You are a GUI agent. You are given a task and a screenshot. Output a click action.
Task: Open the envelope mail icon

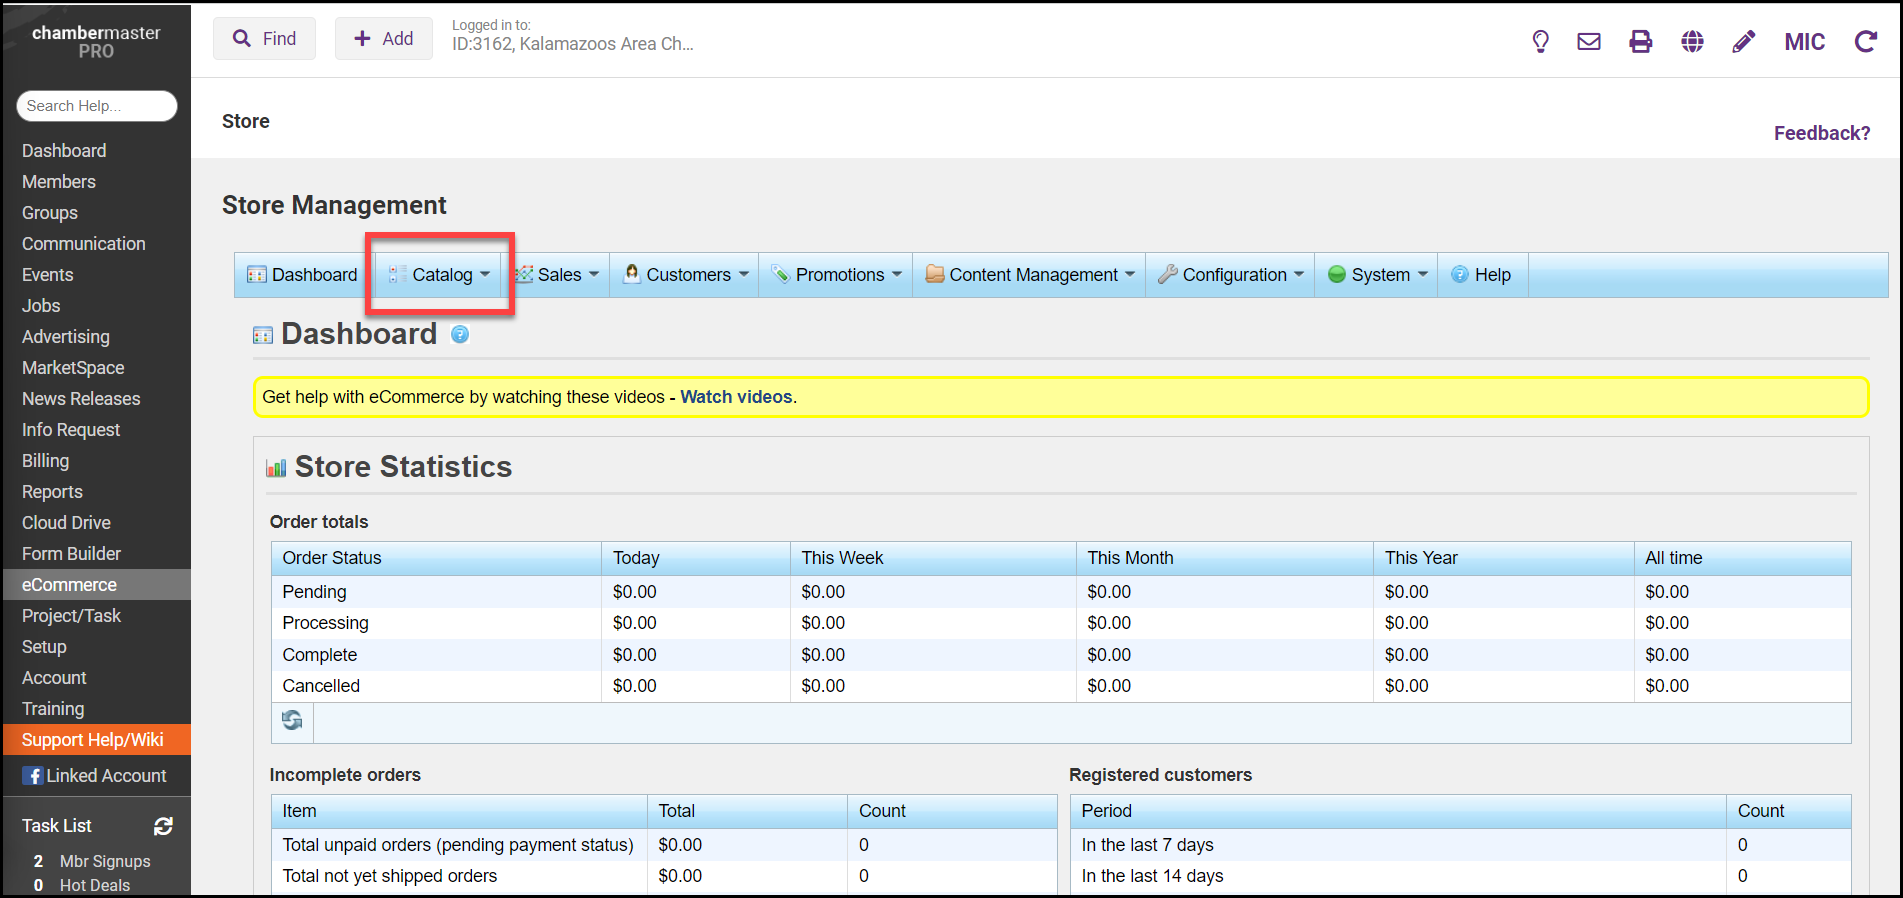[1589, 41]
